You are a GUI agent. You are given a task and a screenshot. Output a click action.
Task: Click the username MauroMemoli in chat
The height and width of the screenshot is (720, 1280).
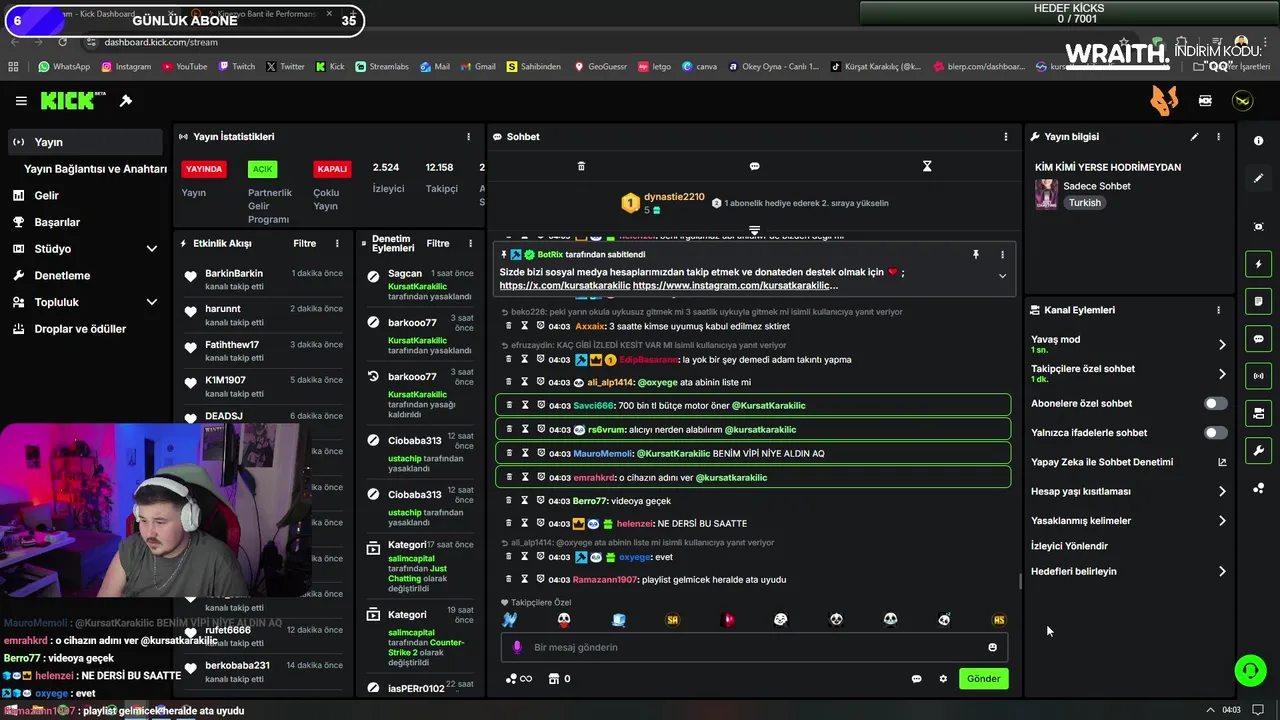[x=603, y=453]
